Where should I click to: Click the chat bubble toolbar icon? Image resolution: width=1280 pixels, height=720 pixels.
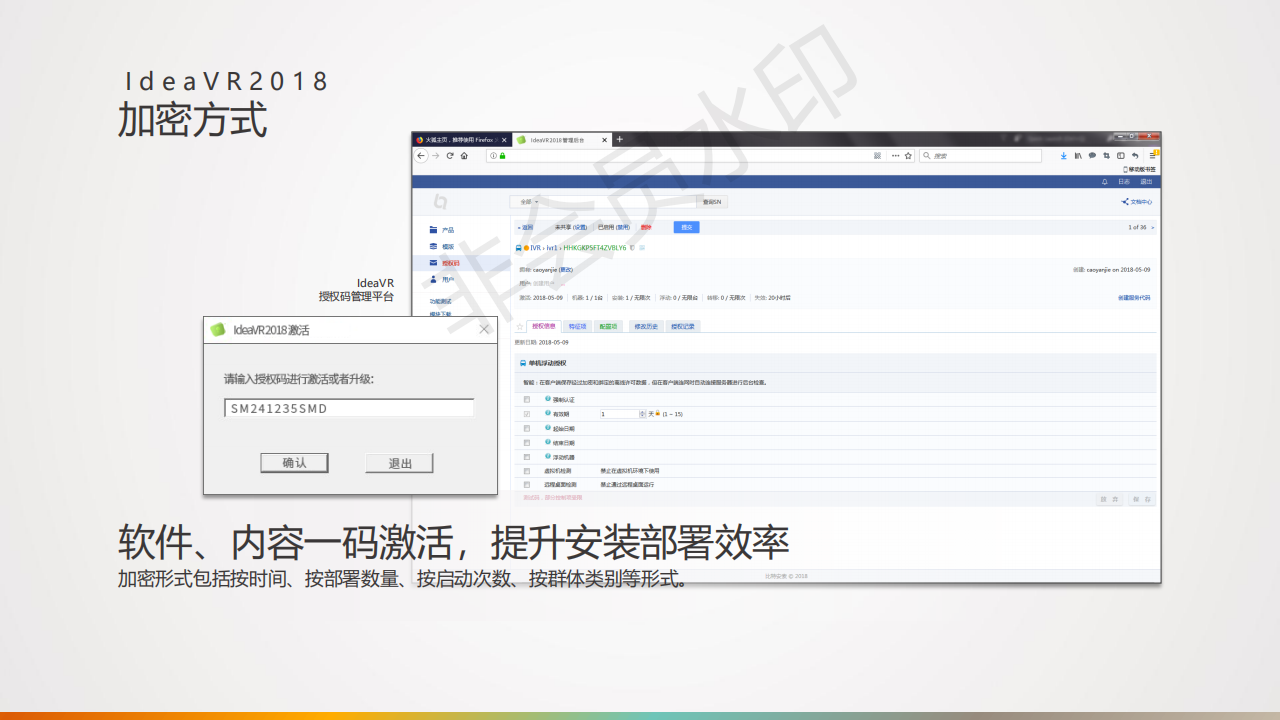coord(1092,156)
